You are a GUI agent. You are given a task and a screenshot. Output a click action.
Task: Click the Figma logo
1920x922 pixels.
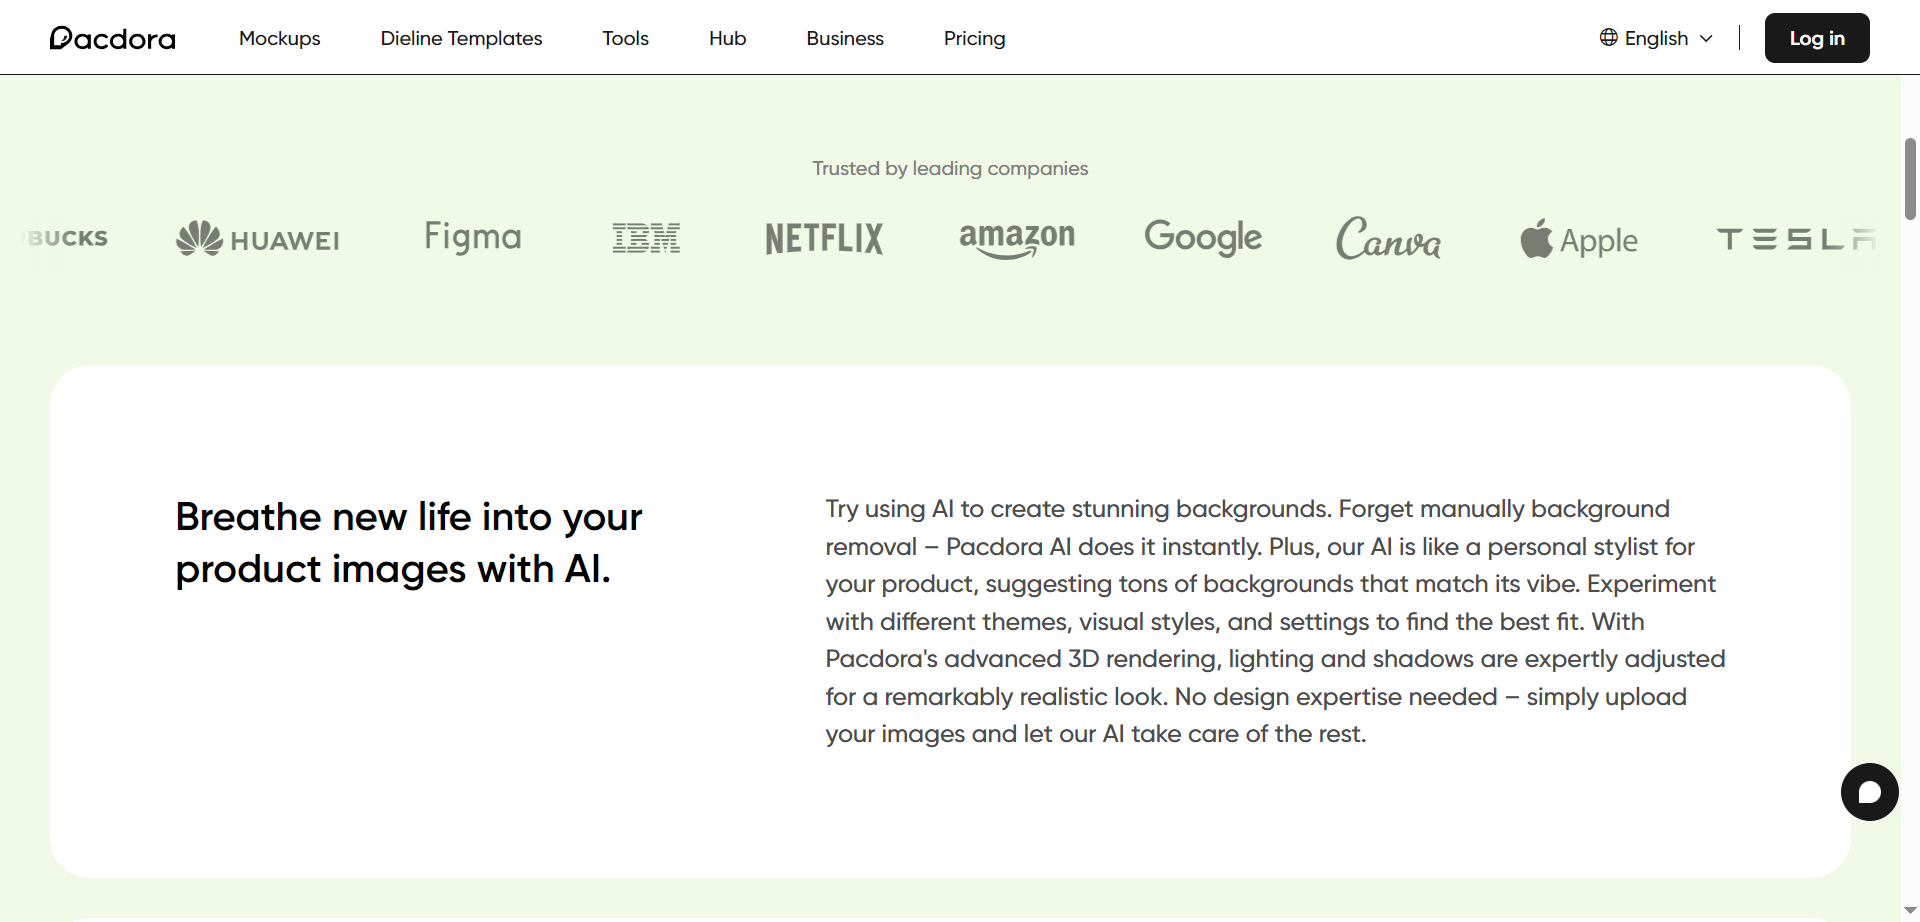tap(473, 237)
